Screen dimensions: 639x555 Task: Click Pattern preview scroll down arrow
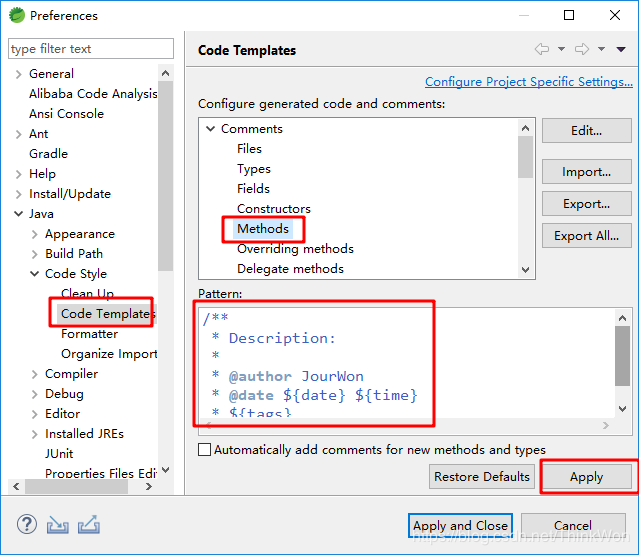click(x=622, y=409)
